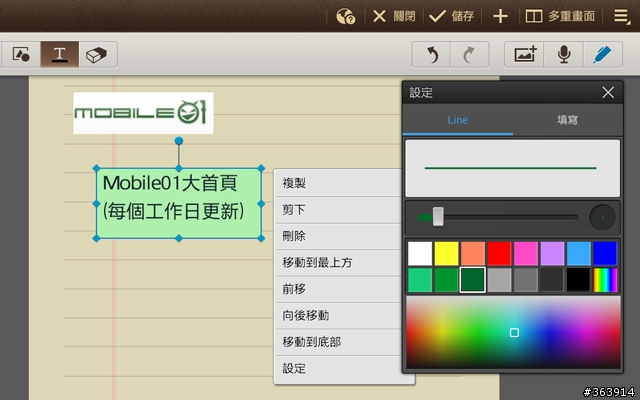Choose 刪除 delete from context menu
The height and width of the screenshot is (400, 640).
click(339, 236)
